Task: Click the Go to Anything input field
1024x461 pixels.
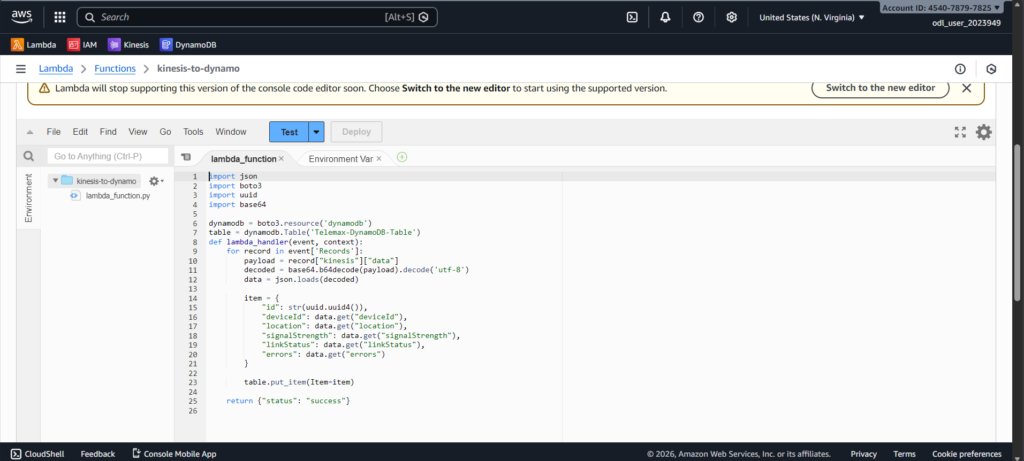Action: [107, 157]
